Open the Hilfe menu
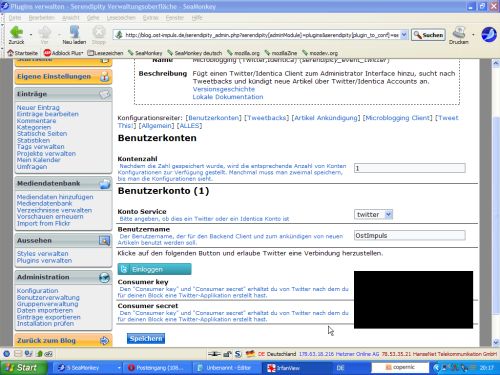 [197, 18]
